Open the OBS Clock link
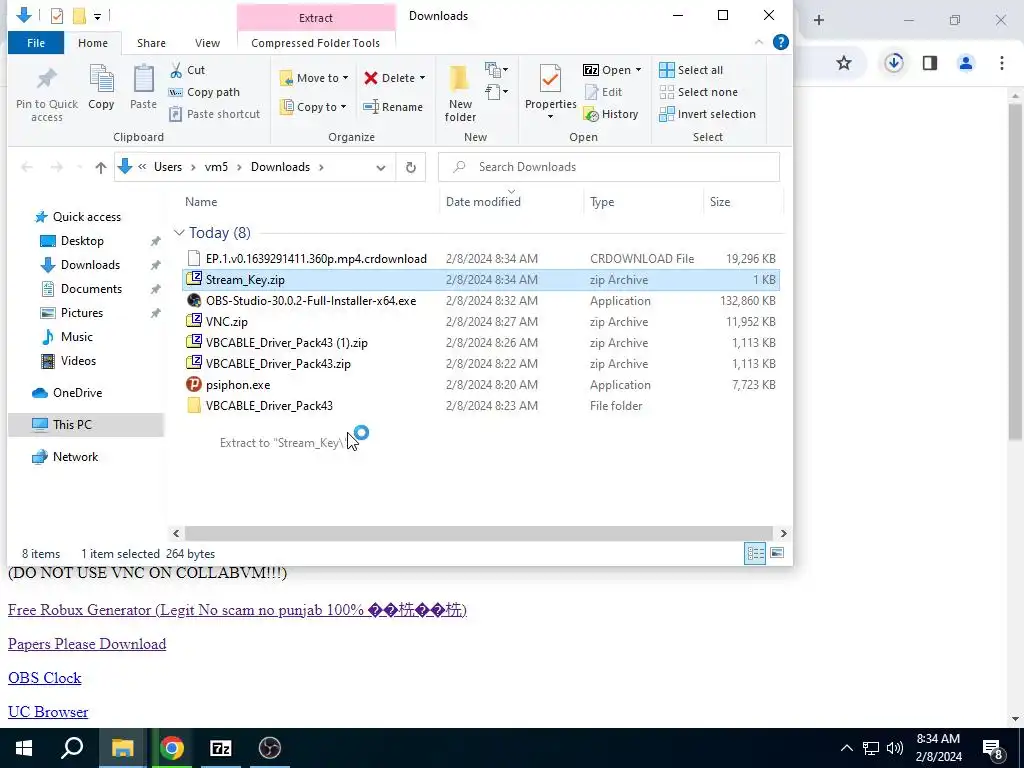The image size is (1024, 768). pos(44,678)
